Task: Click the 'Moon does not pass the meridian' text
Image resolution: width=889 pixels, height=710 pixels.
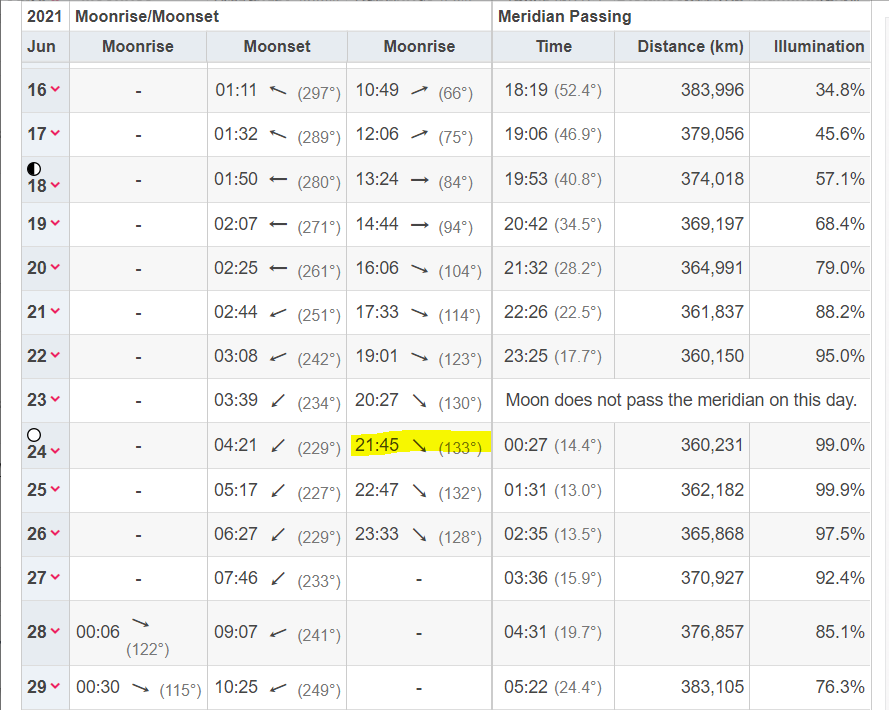Action: pos(681,400)
